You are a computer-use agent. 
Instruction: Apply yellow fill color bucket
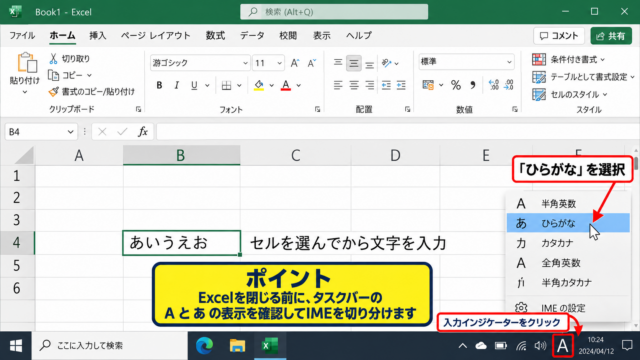[259, 85]
